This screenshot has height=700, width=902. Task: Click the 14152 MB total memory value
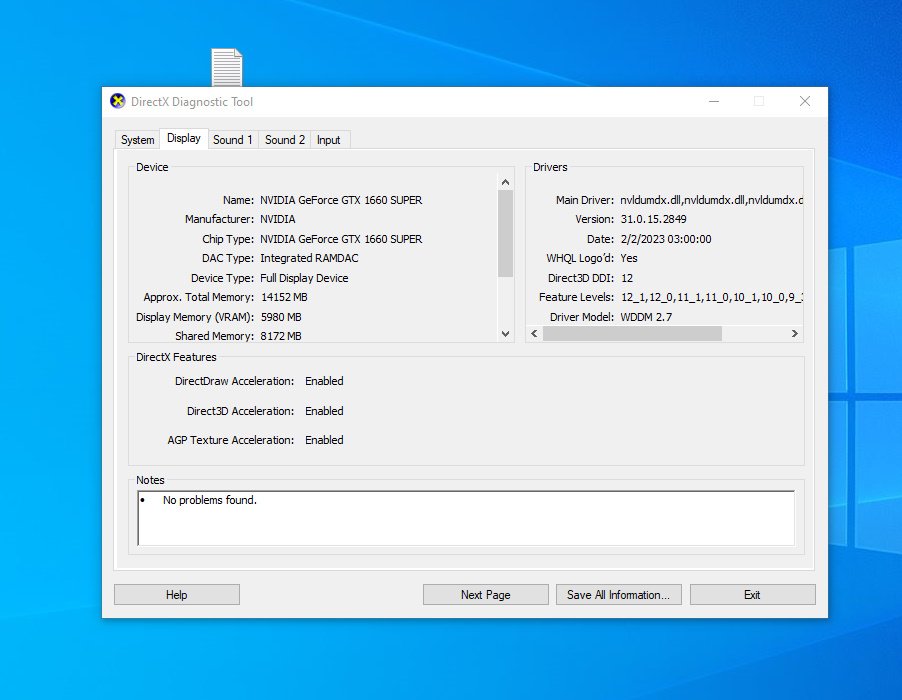coord(284,297)
